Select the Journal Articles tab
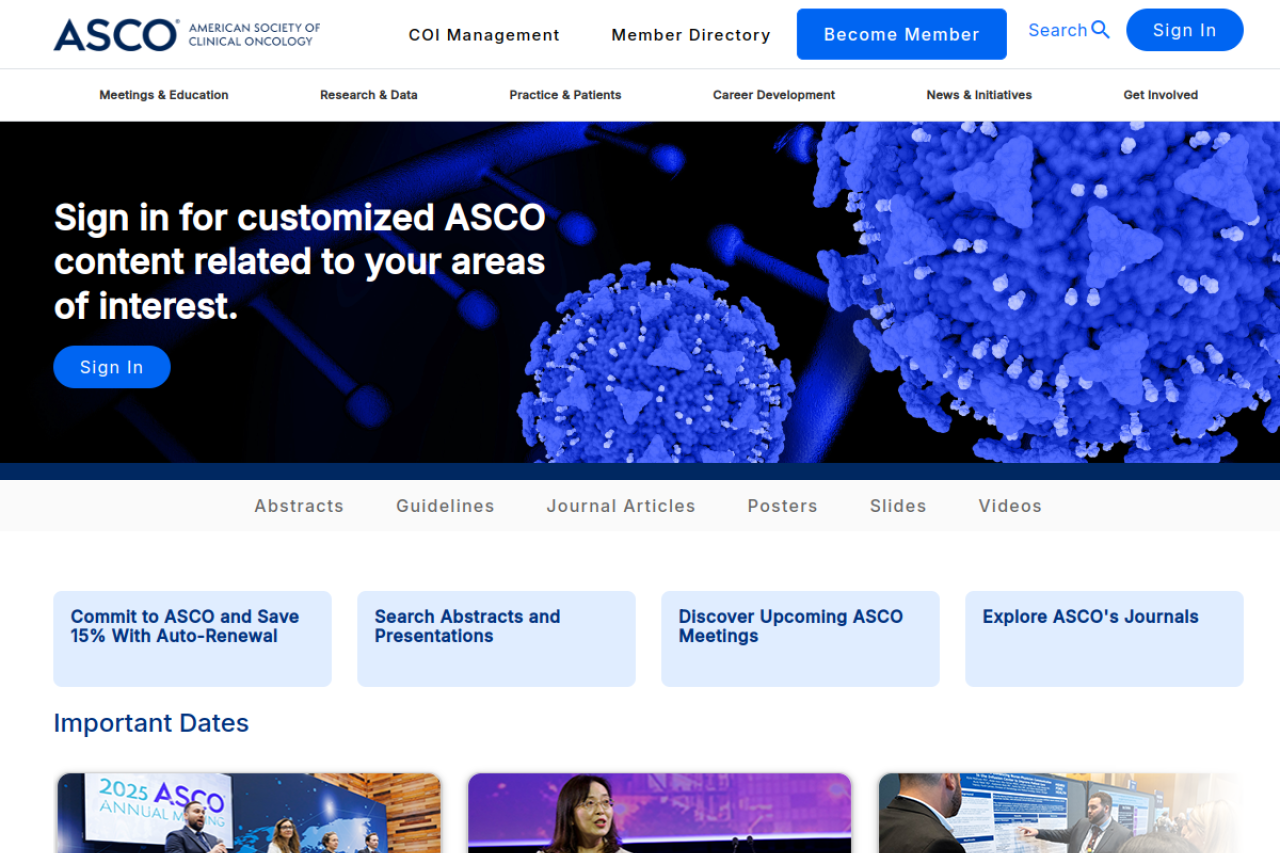The width and height of the screenshot is (1280, 853). point(621,506)
